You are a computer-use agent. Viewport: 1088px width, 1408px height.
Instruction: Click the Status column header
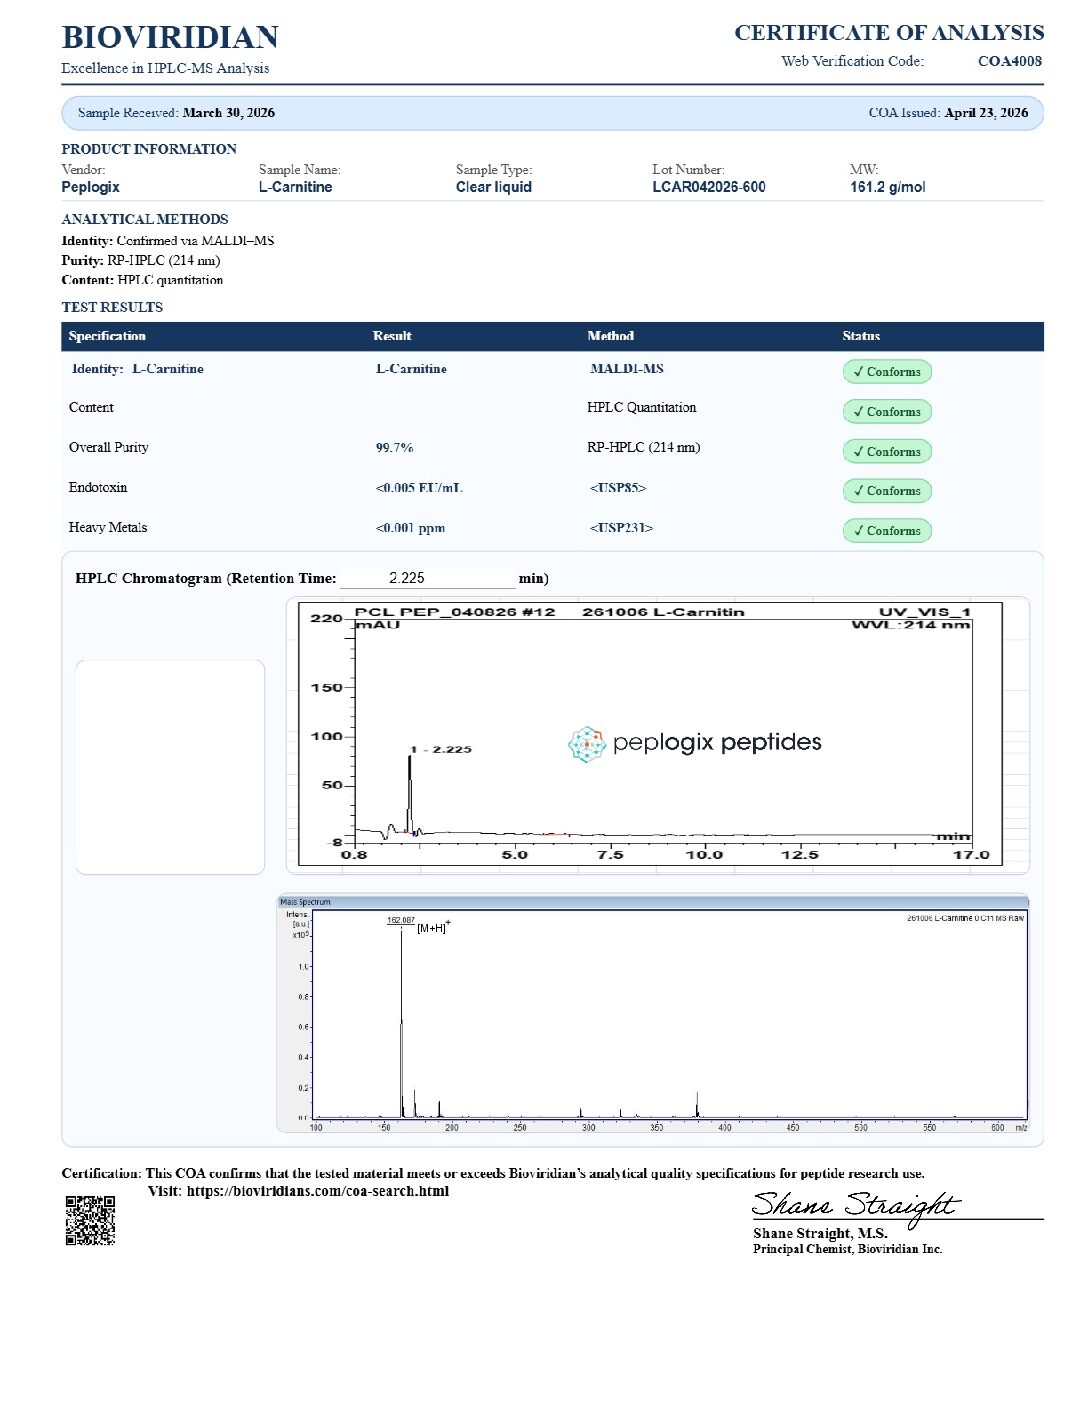point(861,336)
